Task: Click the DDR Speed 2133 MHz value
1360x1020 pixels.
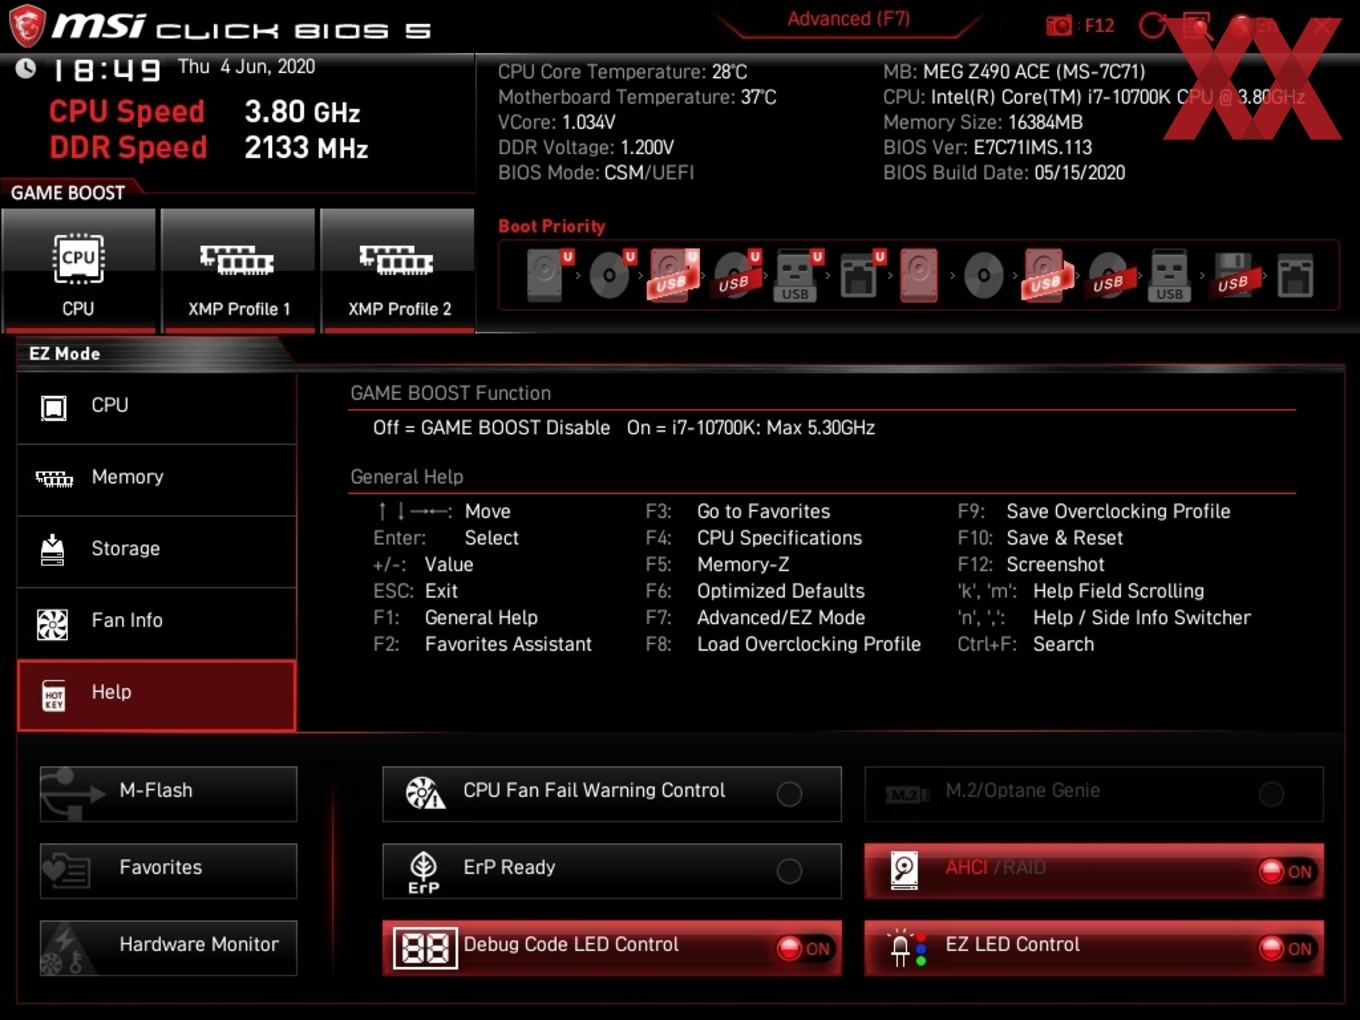Action: point(306,148)
